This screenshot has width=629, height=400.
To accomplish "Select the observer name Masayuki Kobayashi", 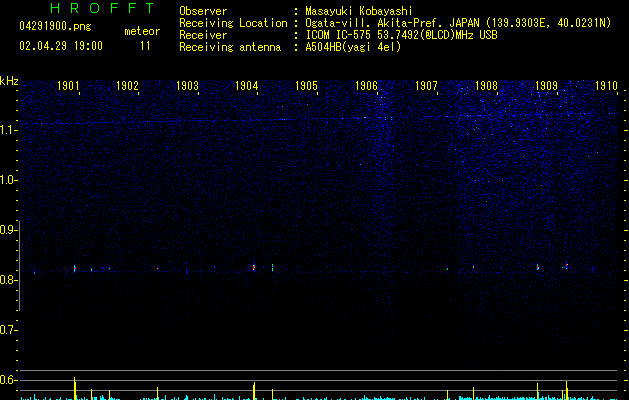I will [359, 11].
